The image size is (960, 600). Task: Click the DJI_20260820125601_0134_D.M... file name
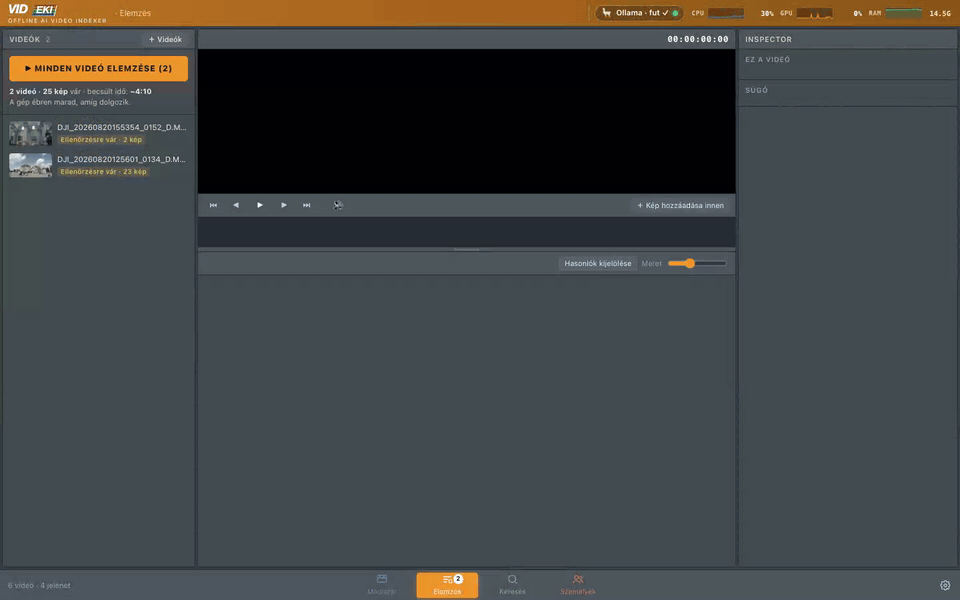tap(121, 159)
